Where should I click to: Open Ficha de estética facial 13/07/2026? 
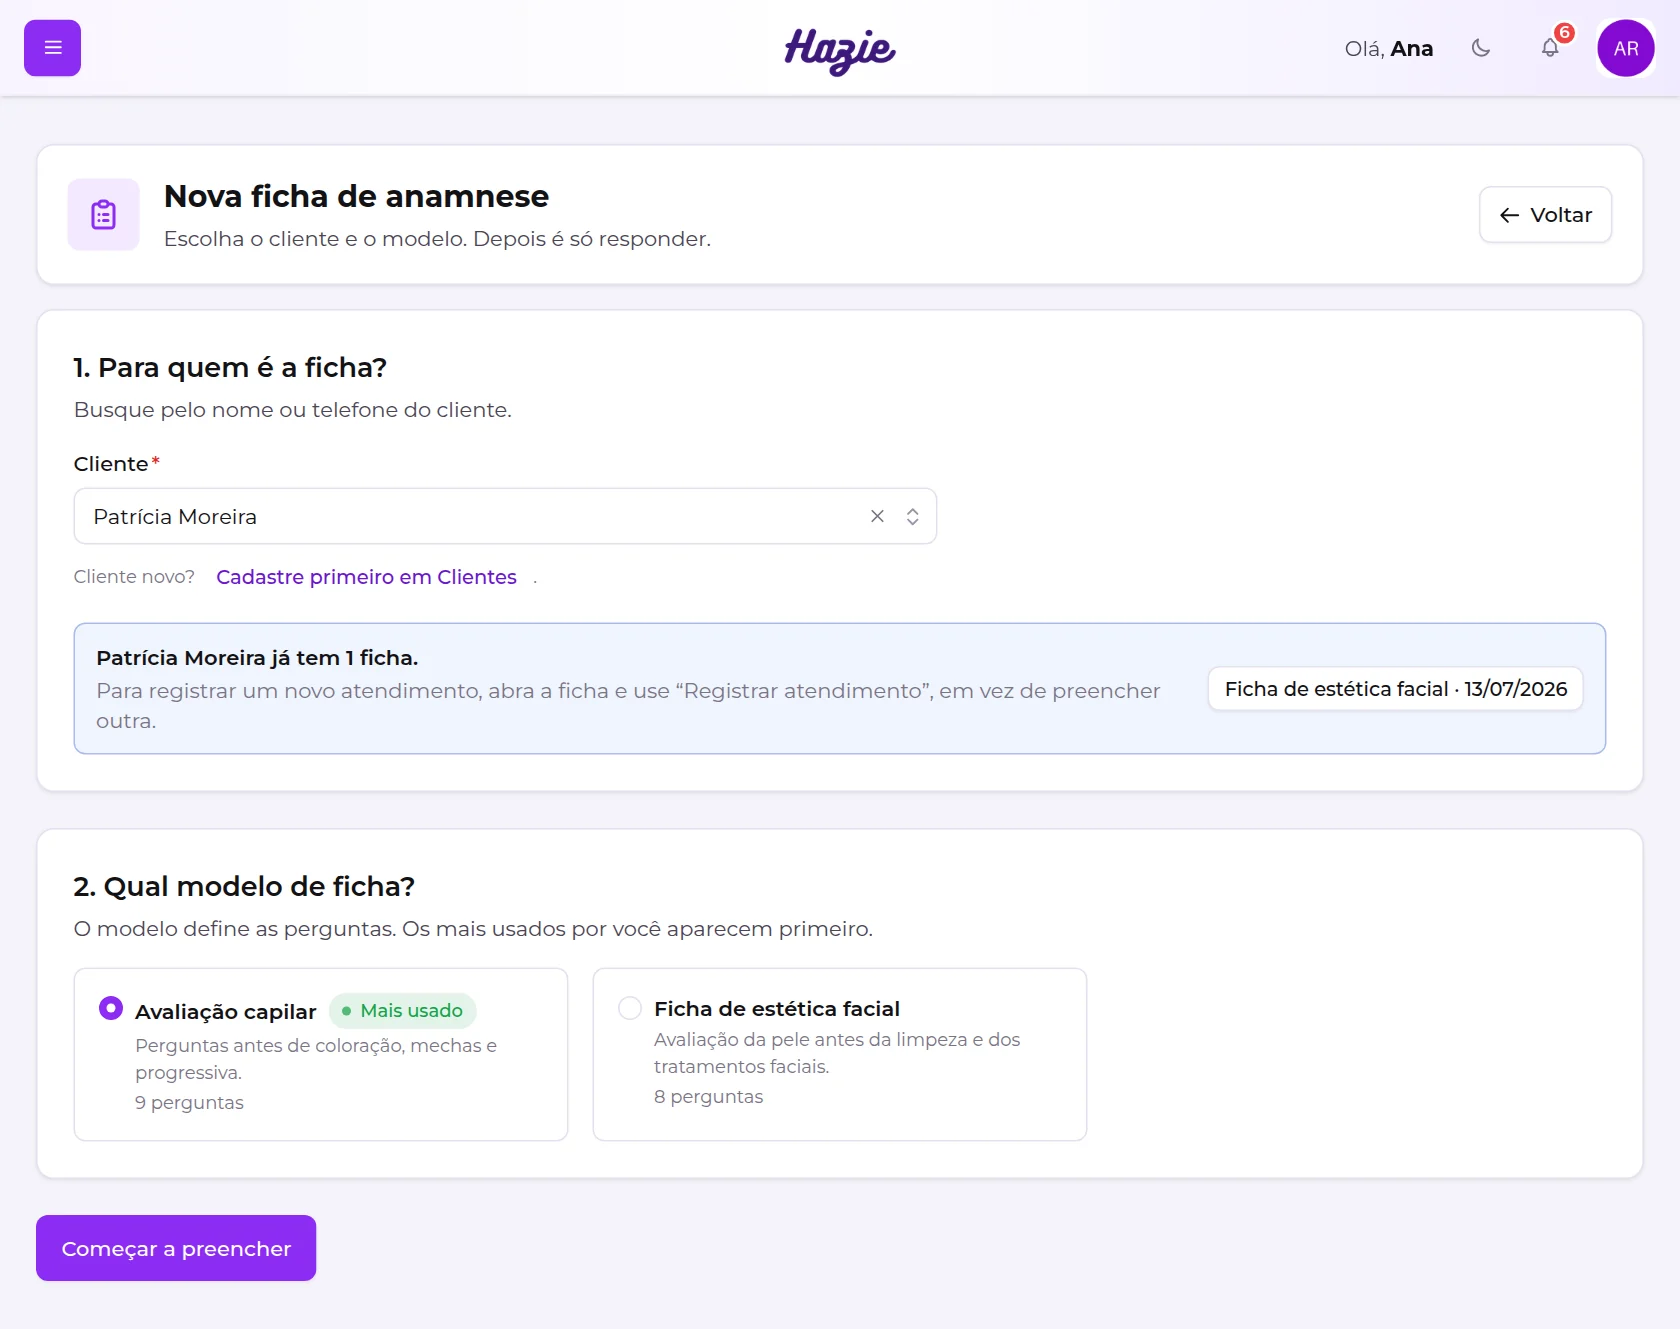tap(1395, 689)
